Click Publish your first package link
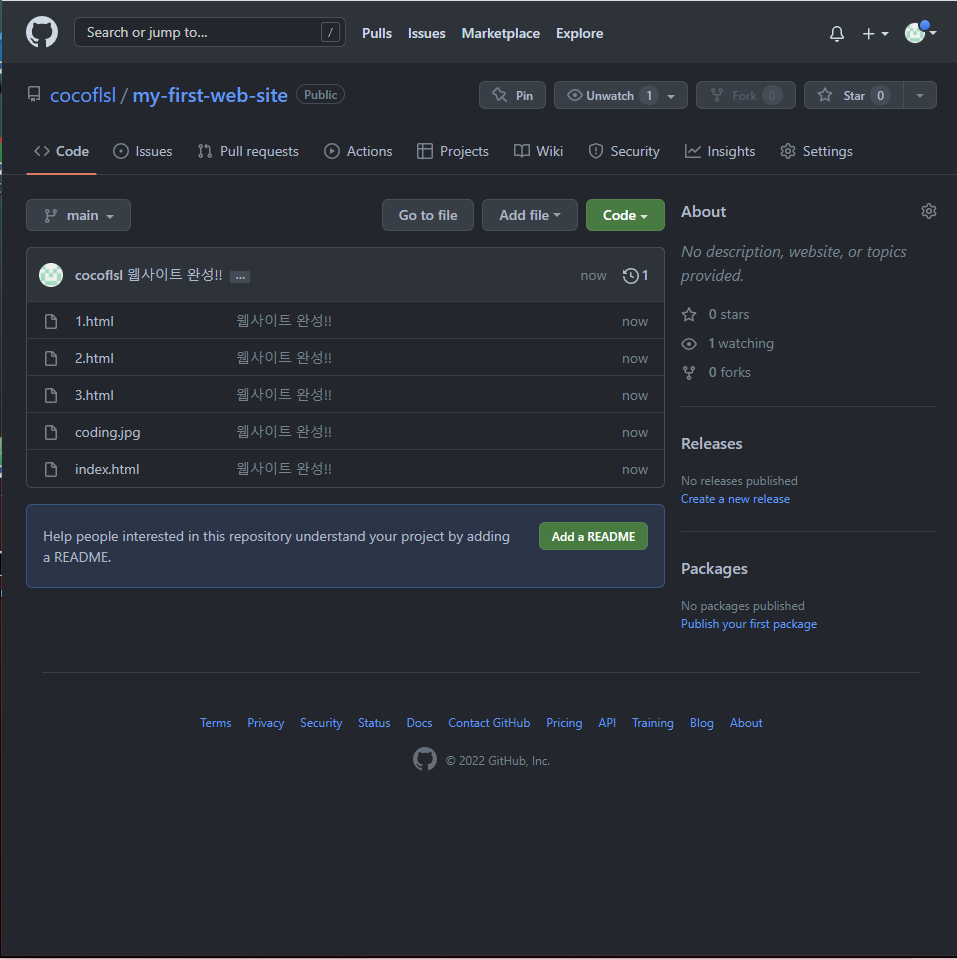Image resolution: width=957 pixels, height=959 pixels. point(749,624)
